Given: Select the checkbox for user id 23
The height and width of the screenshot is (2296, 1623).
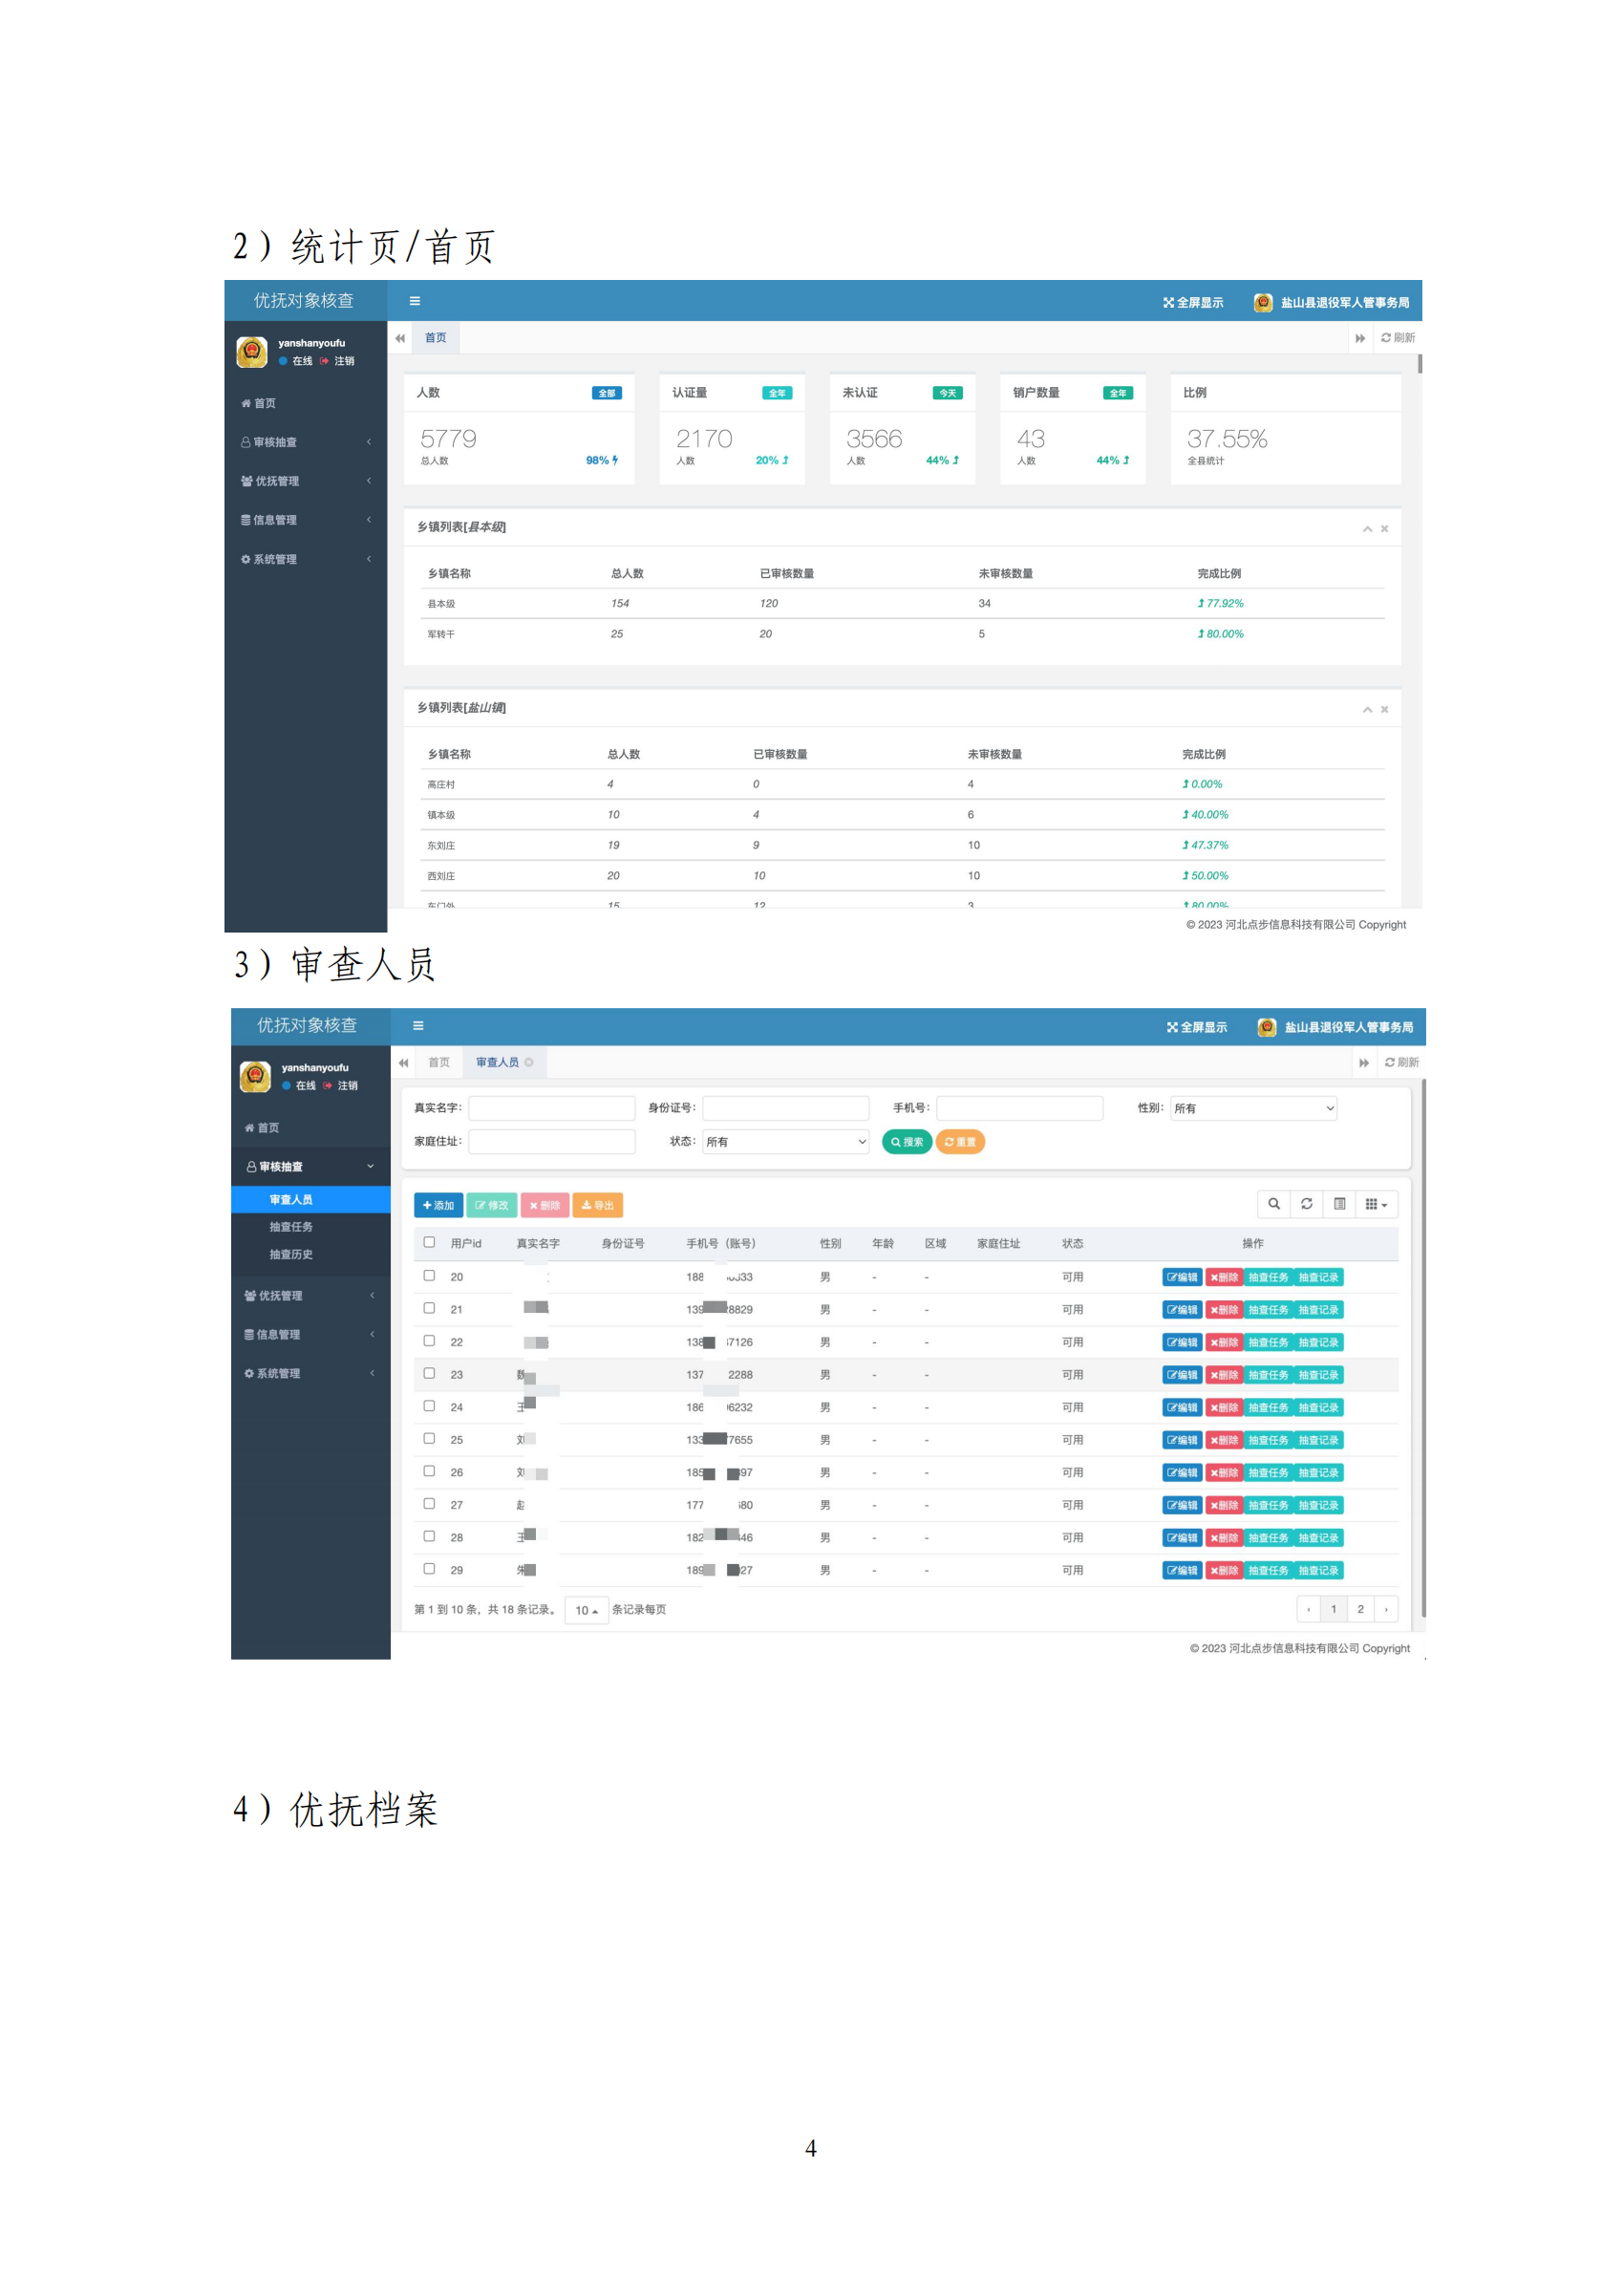Looking at the screenshot, I should (x=429, y=1374).
